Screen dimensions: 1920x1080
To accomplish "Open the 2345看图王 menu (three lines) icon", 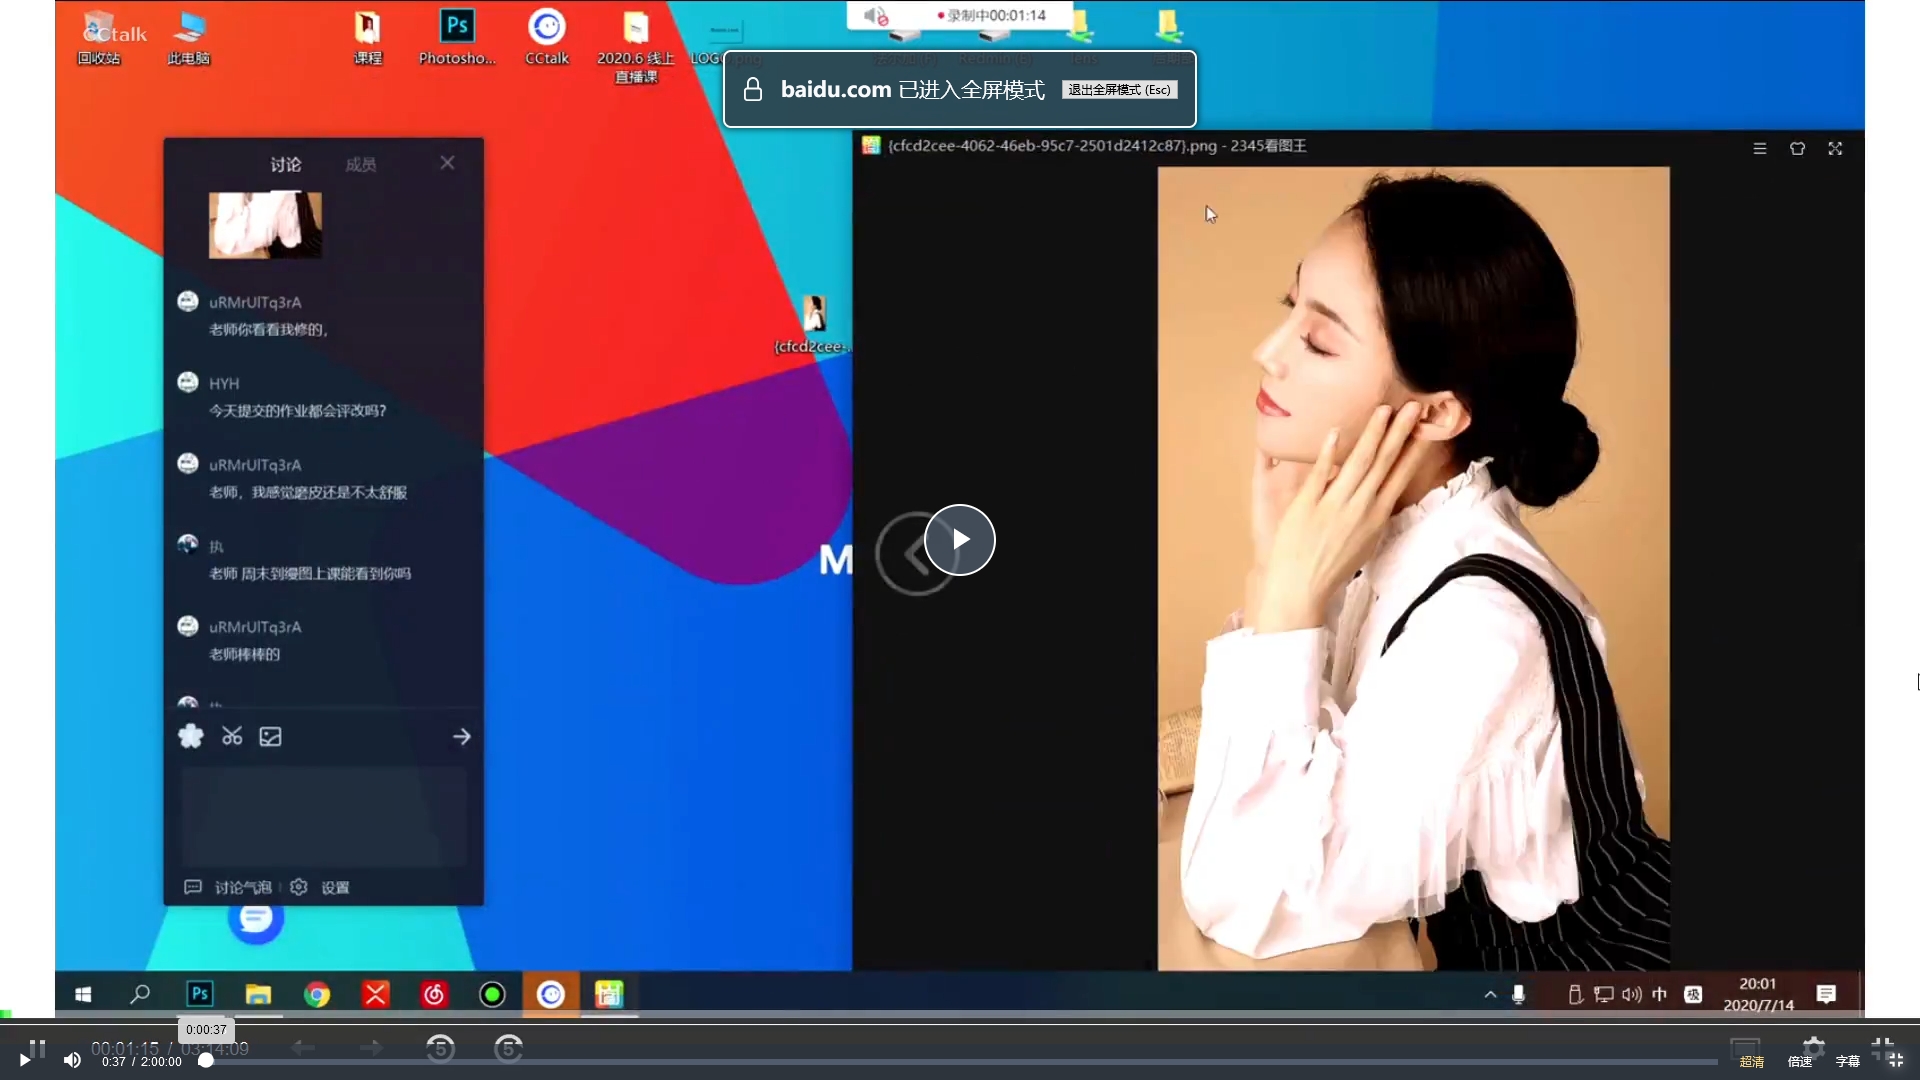I will [1760, 148].
